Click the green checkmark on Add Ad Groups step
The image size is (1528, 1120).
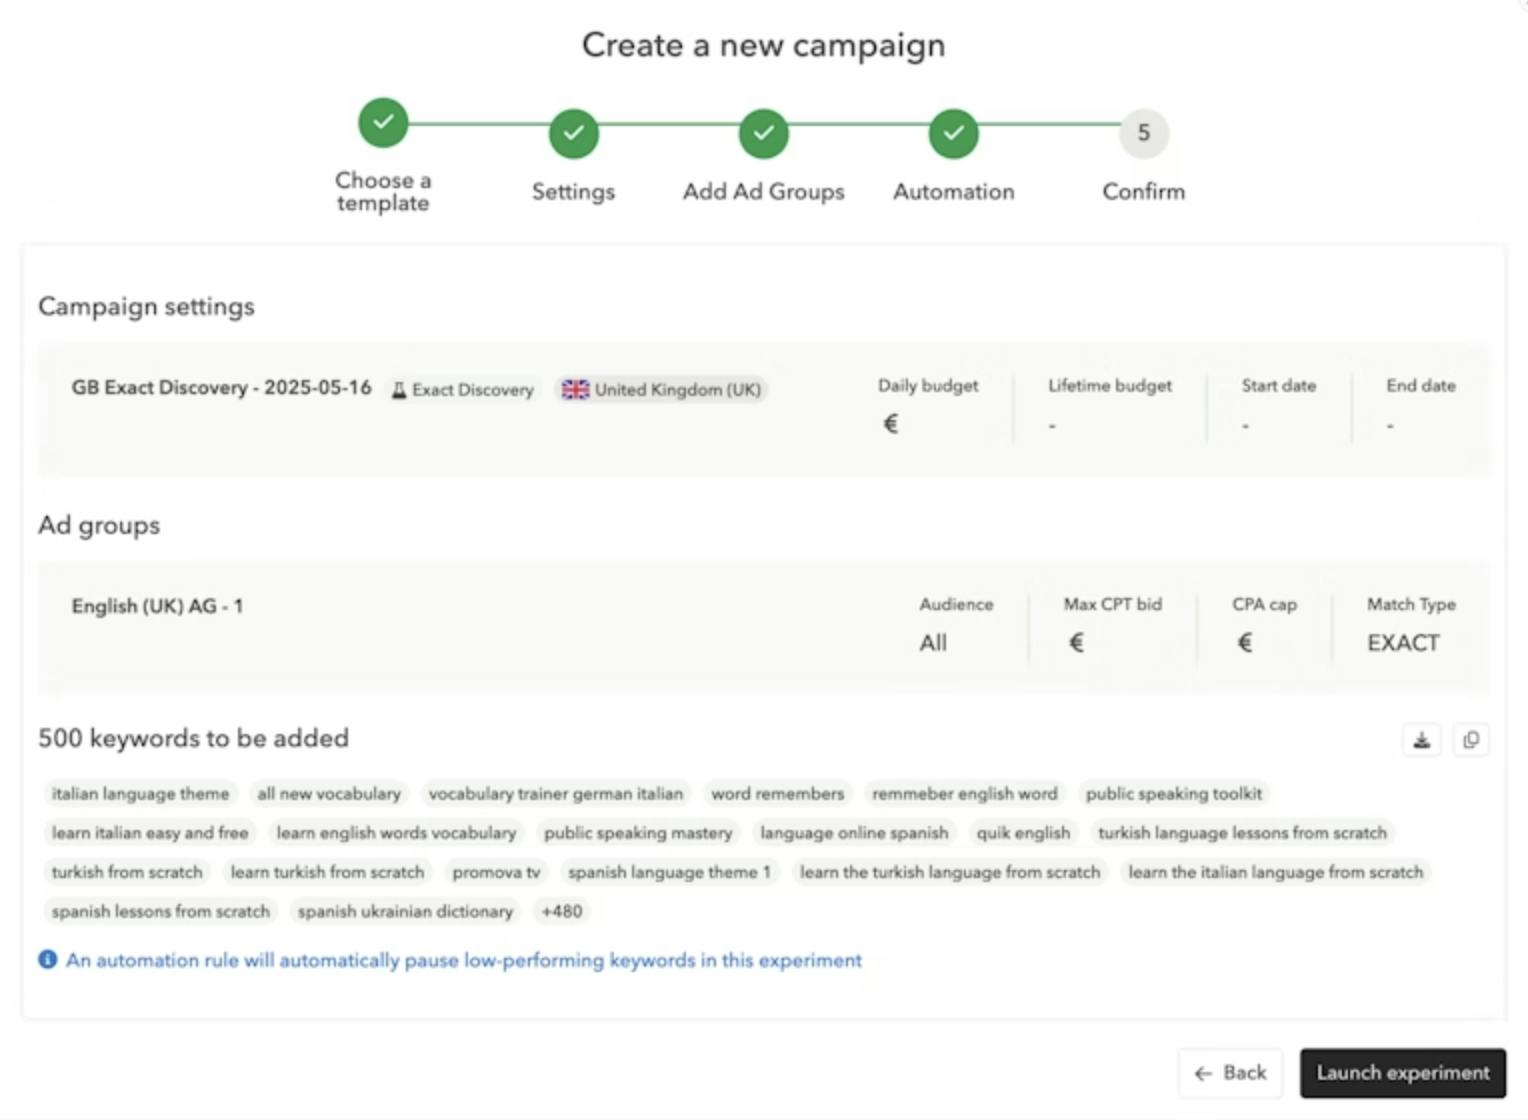coord(762,133)
